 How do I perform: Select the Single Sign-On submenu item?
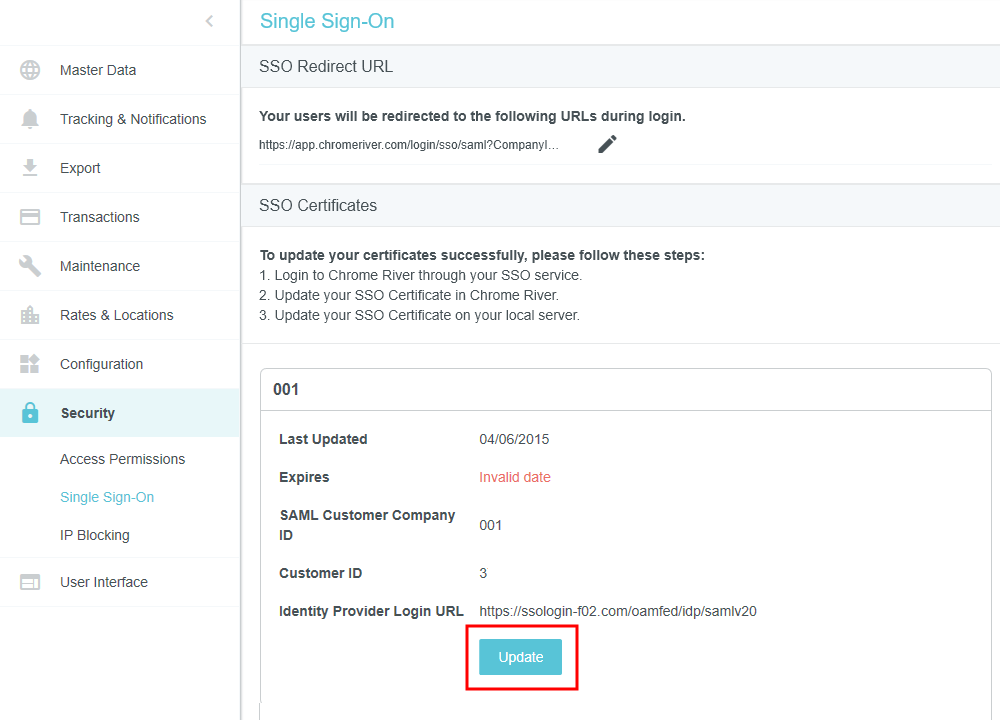coord(107,497)
